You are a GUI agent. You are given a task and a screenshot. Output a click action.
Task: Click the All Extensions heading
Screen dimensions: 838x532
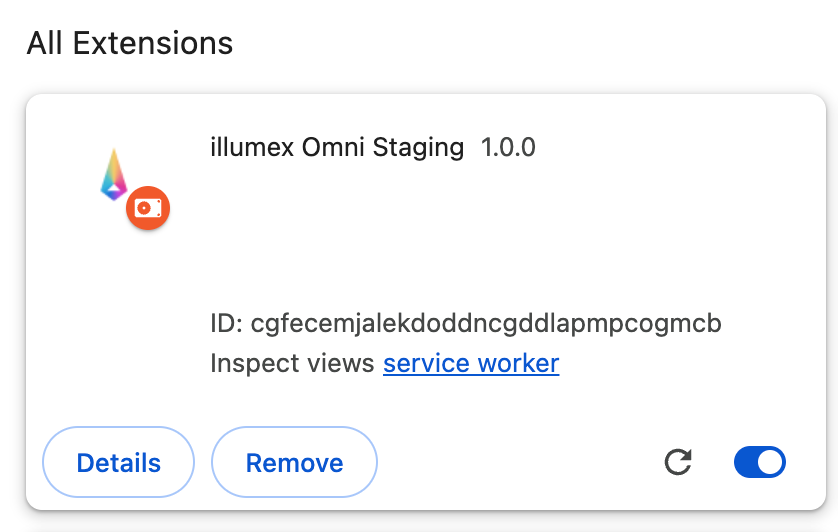[130, 44]
